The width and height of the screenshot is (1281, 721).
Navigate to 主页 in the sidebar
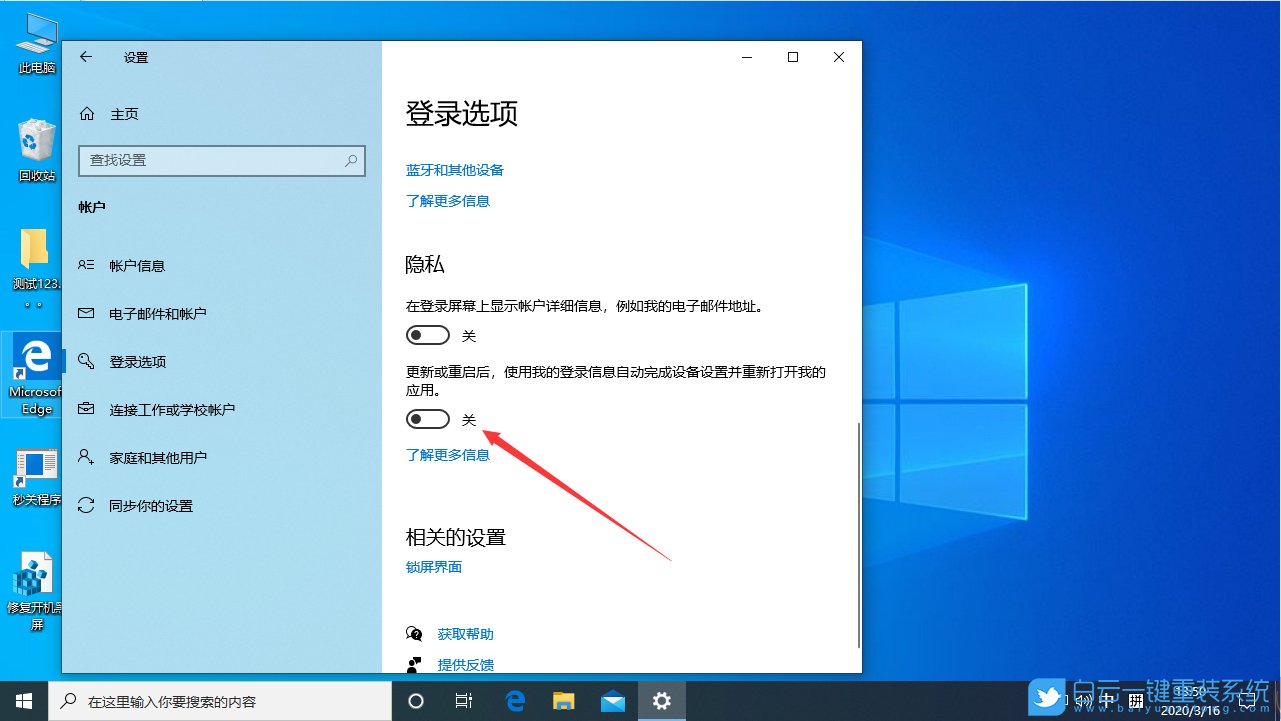pos(123,113)
